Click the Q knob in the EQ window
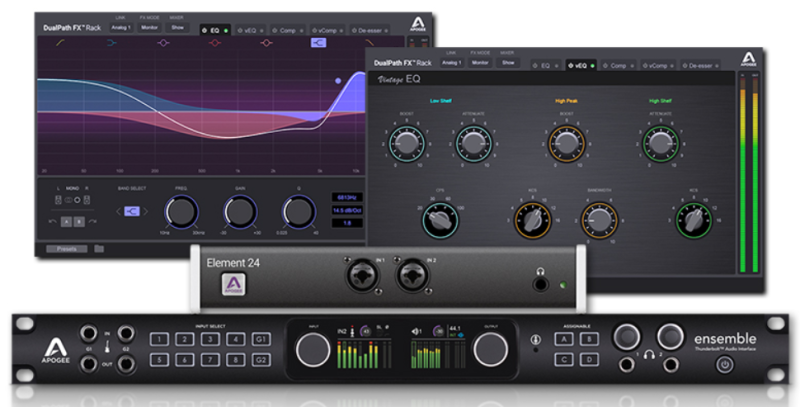Viewport: 800px width, 407px height. 299,212
